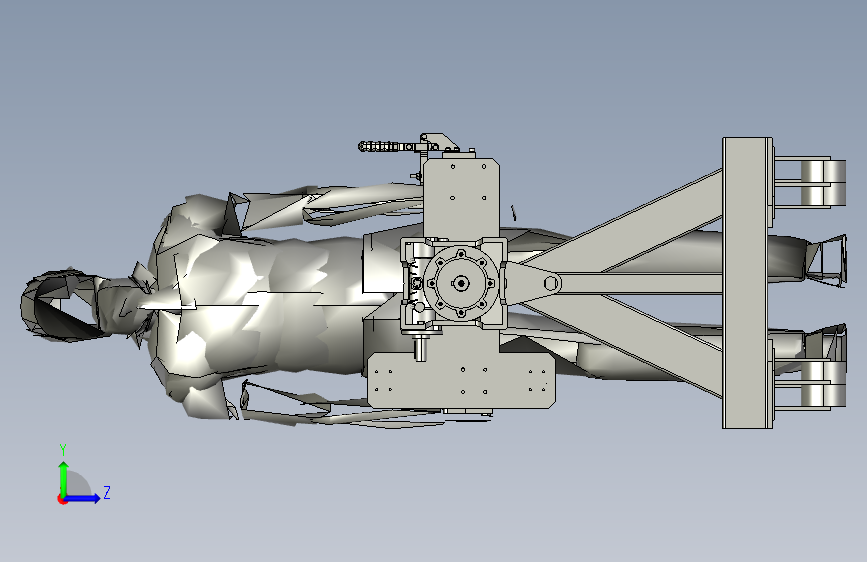Select the 'Z' axis label
The width and height of the screenshot is (867, 562).
tap(107, 492)
